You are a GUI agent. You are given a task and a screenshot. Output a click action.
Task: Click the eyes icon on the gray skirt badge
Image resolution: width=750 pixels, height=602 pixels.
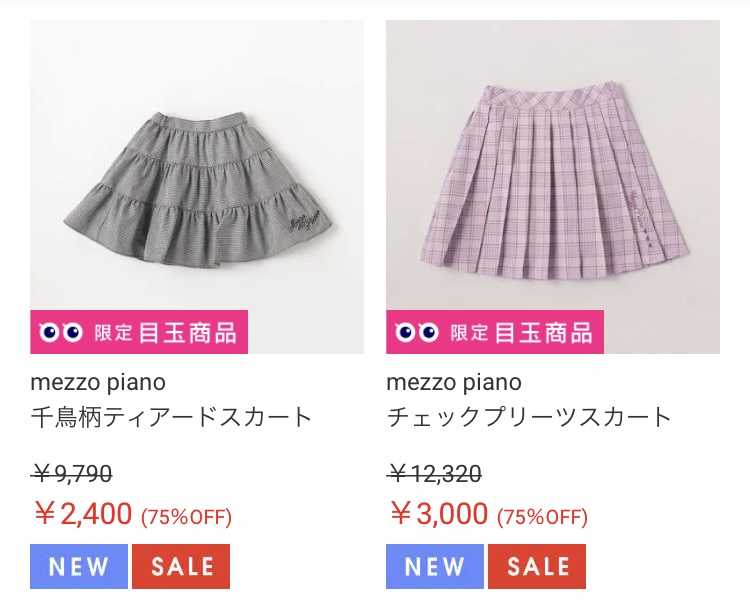60,332
